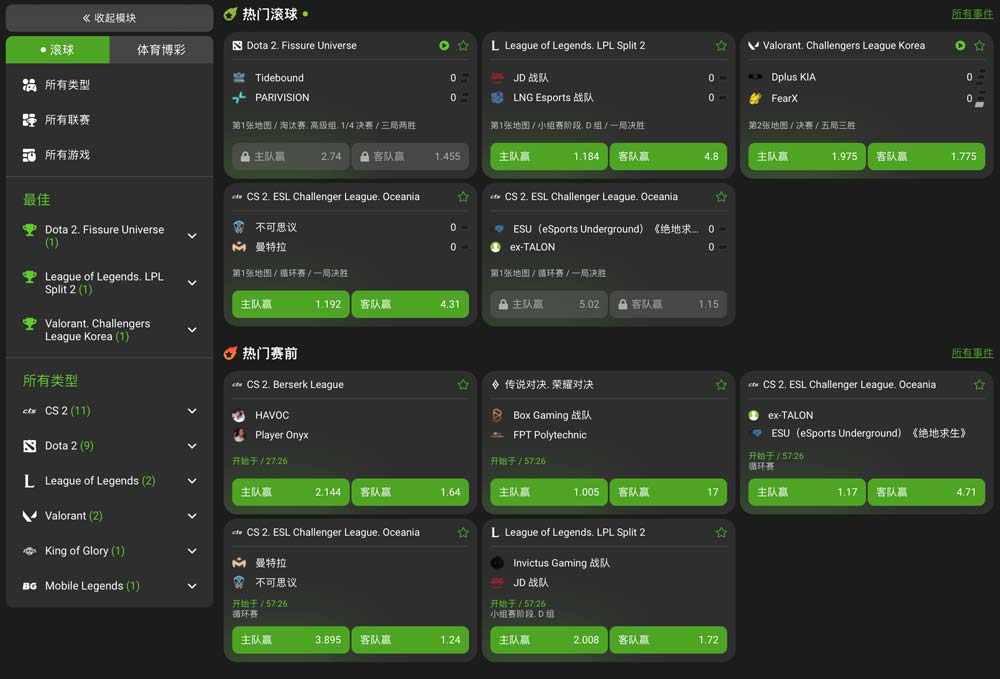Screen dimensions: 1000x679
Task: Click the Box Gaming team logo
Action: pyautogui.click(x=497, y=415)
